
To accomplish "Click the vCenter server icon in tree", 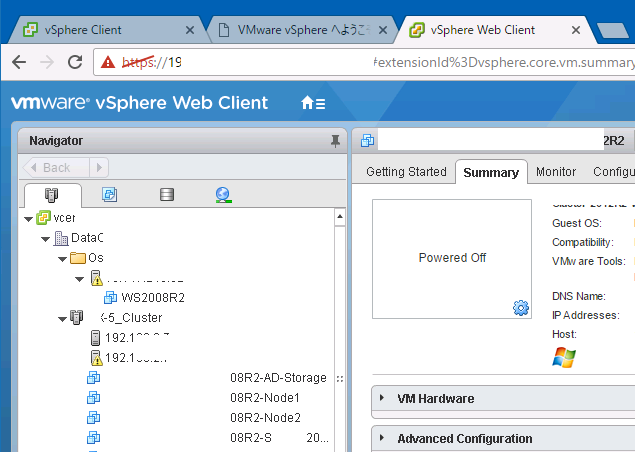I will (44, 218).
